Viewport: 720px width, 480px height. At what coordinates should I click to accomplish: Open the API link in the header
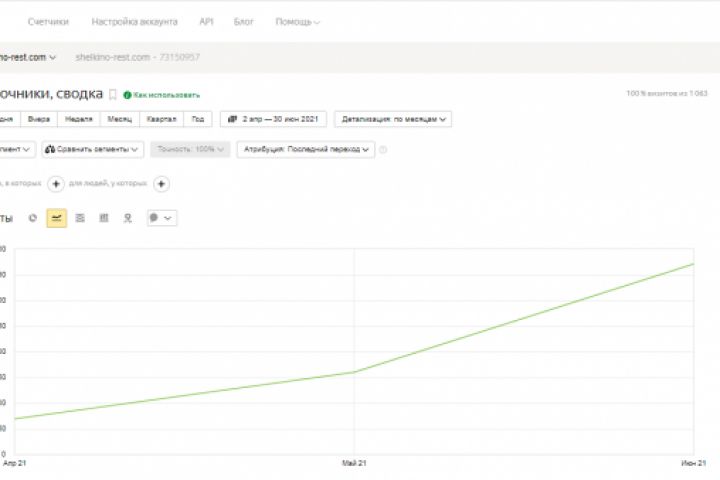[x=206, y=22]
